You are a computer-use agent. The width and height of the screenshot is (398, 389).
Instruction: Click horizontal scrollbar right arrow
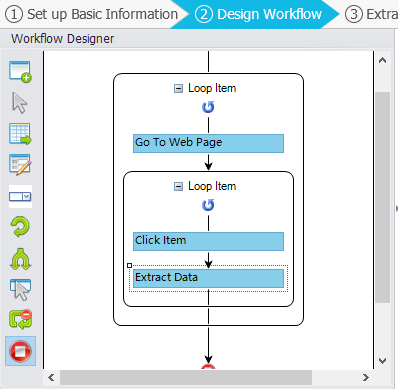[x=366, y=377]
